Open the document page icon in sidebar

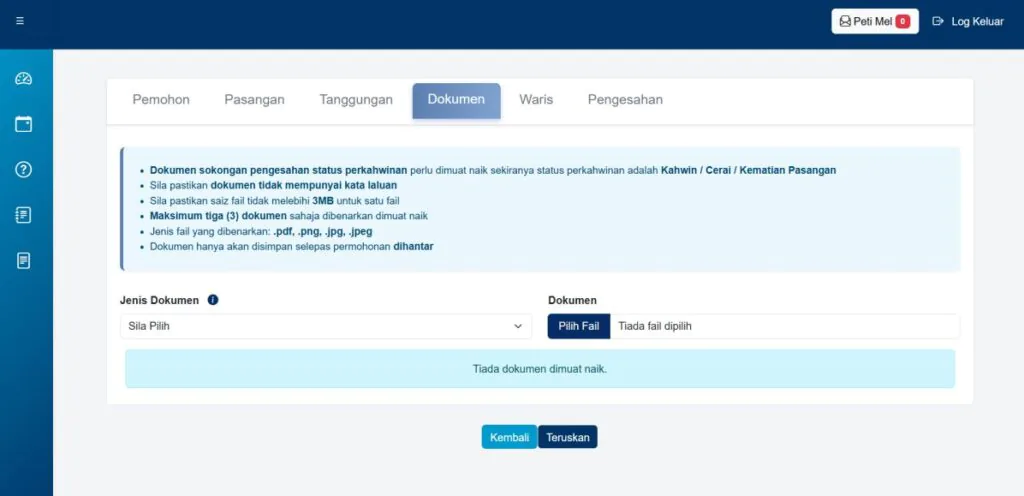tap(24, 261)
